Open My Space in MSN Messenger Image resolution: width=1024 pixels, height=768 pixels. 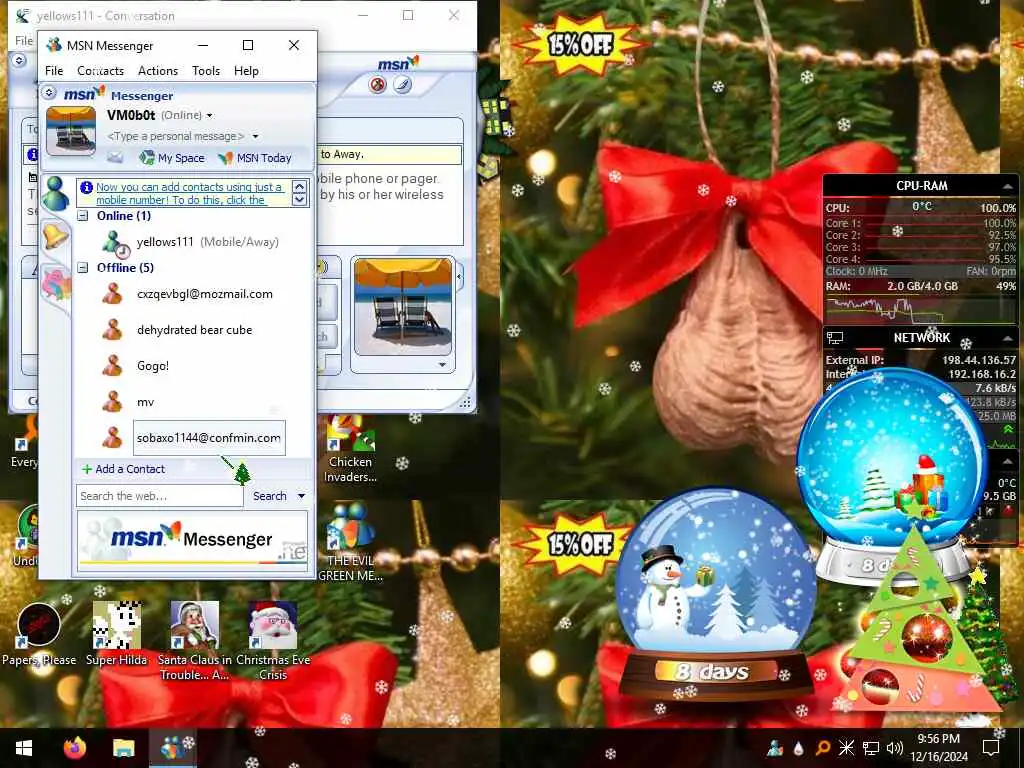click(x=172, y=157)
